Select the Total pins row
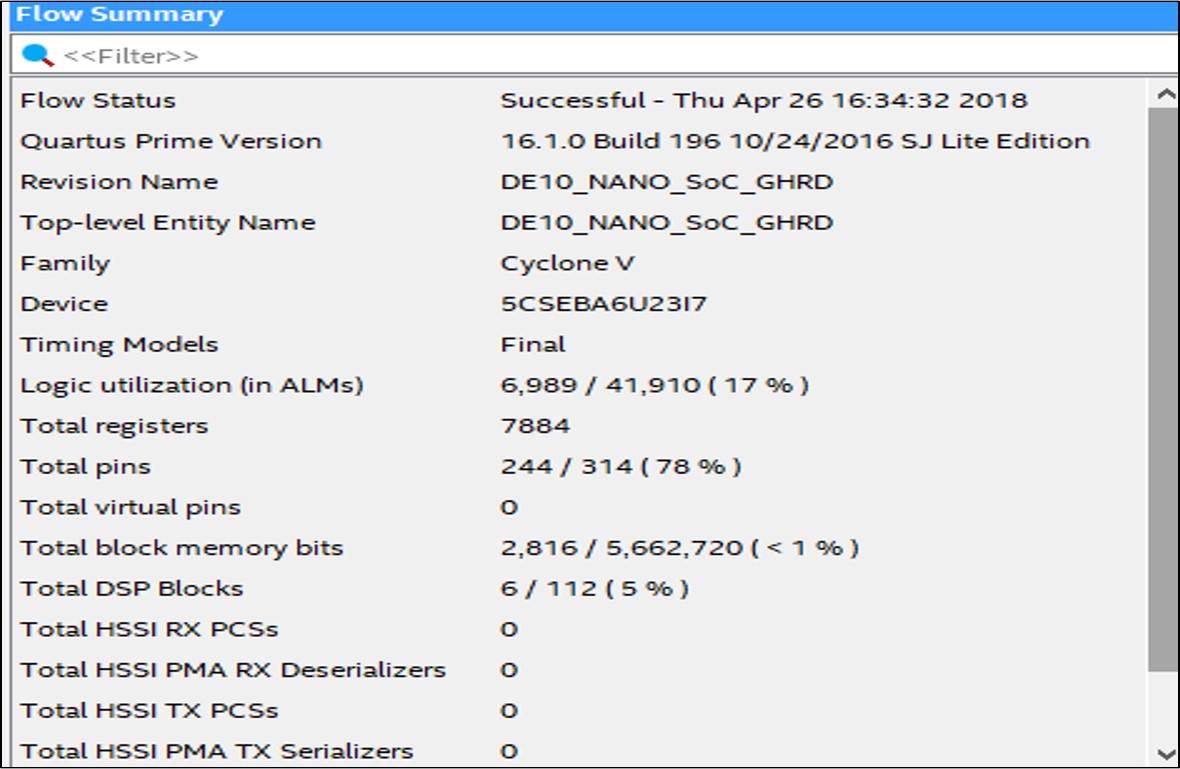This screenshot has width=1180, height=769. click(85, 467)
